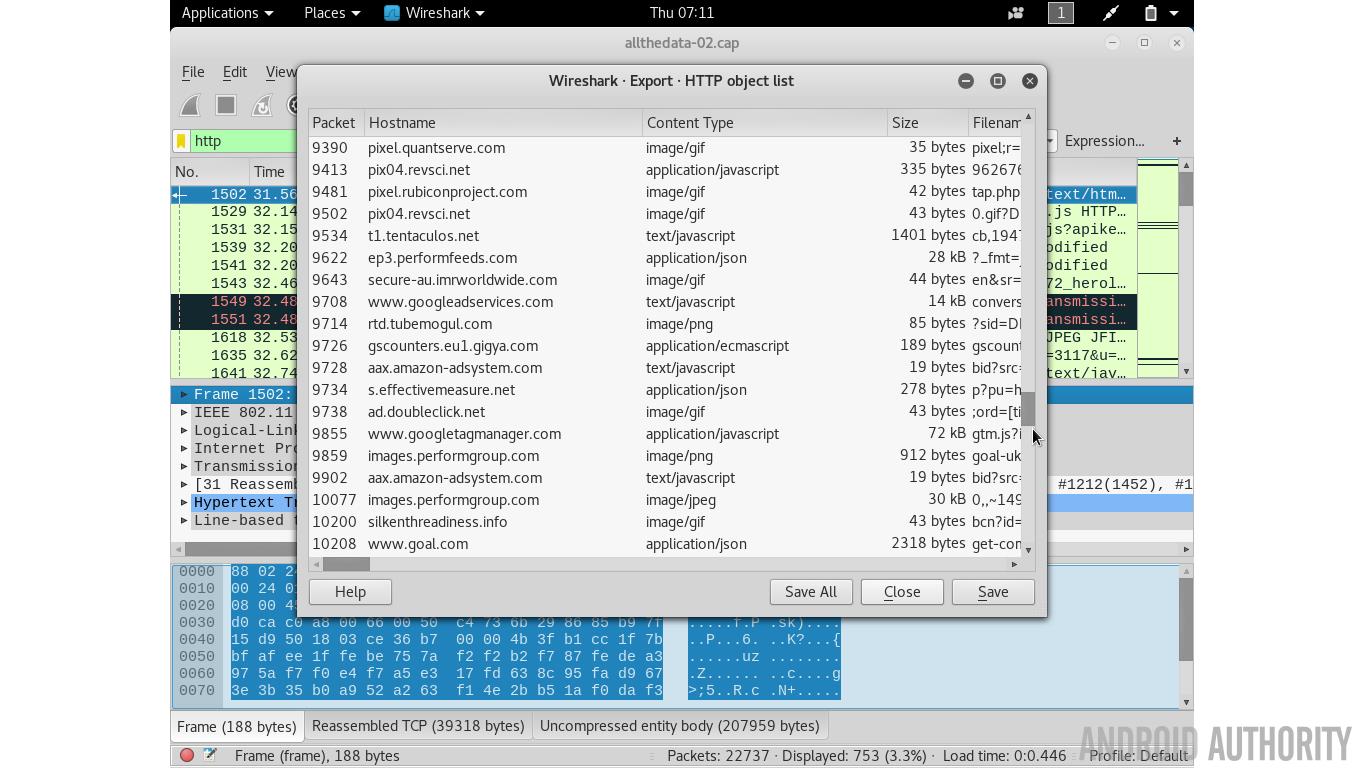Select the silkenthreadiness.info row
The image size is (1365, 768).
[x=665, y=522]
